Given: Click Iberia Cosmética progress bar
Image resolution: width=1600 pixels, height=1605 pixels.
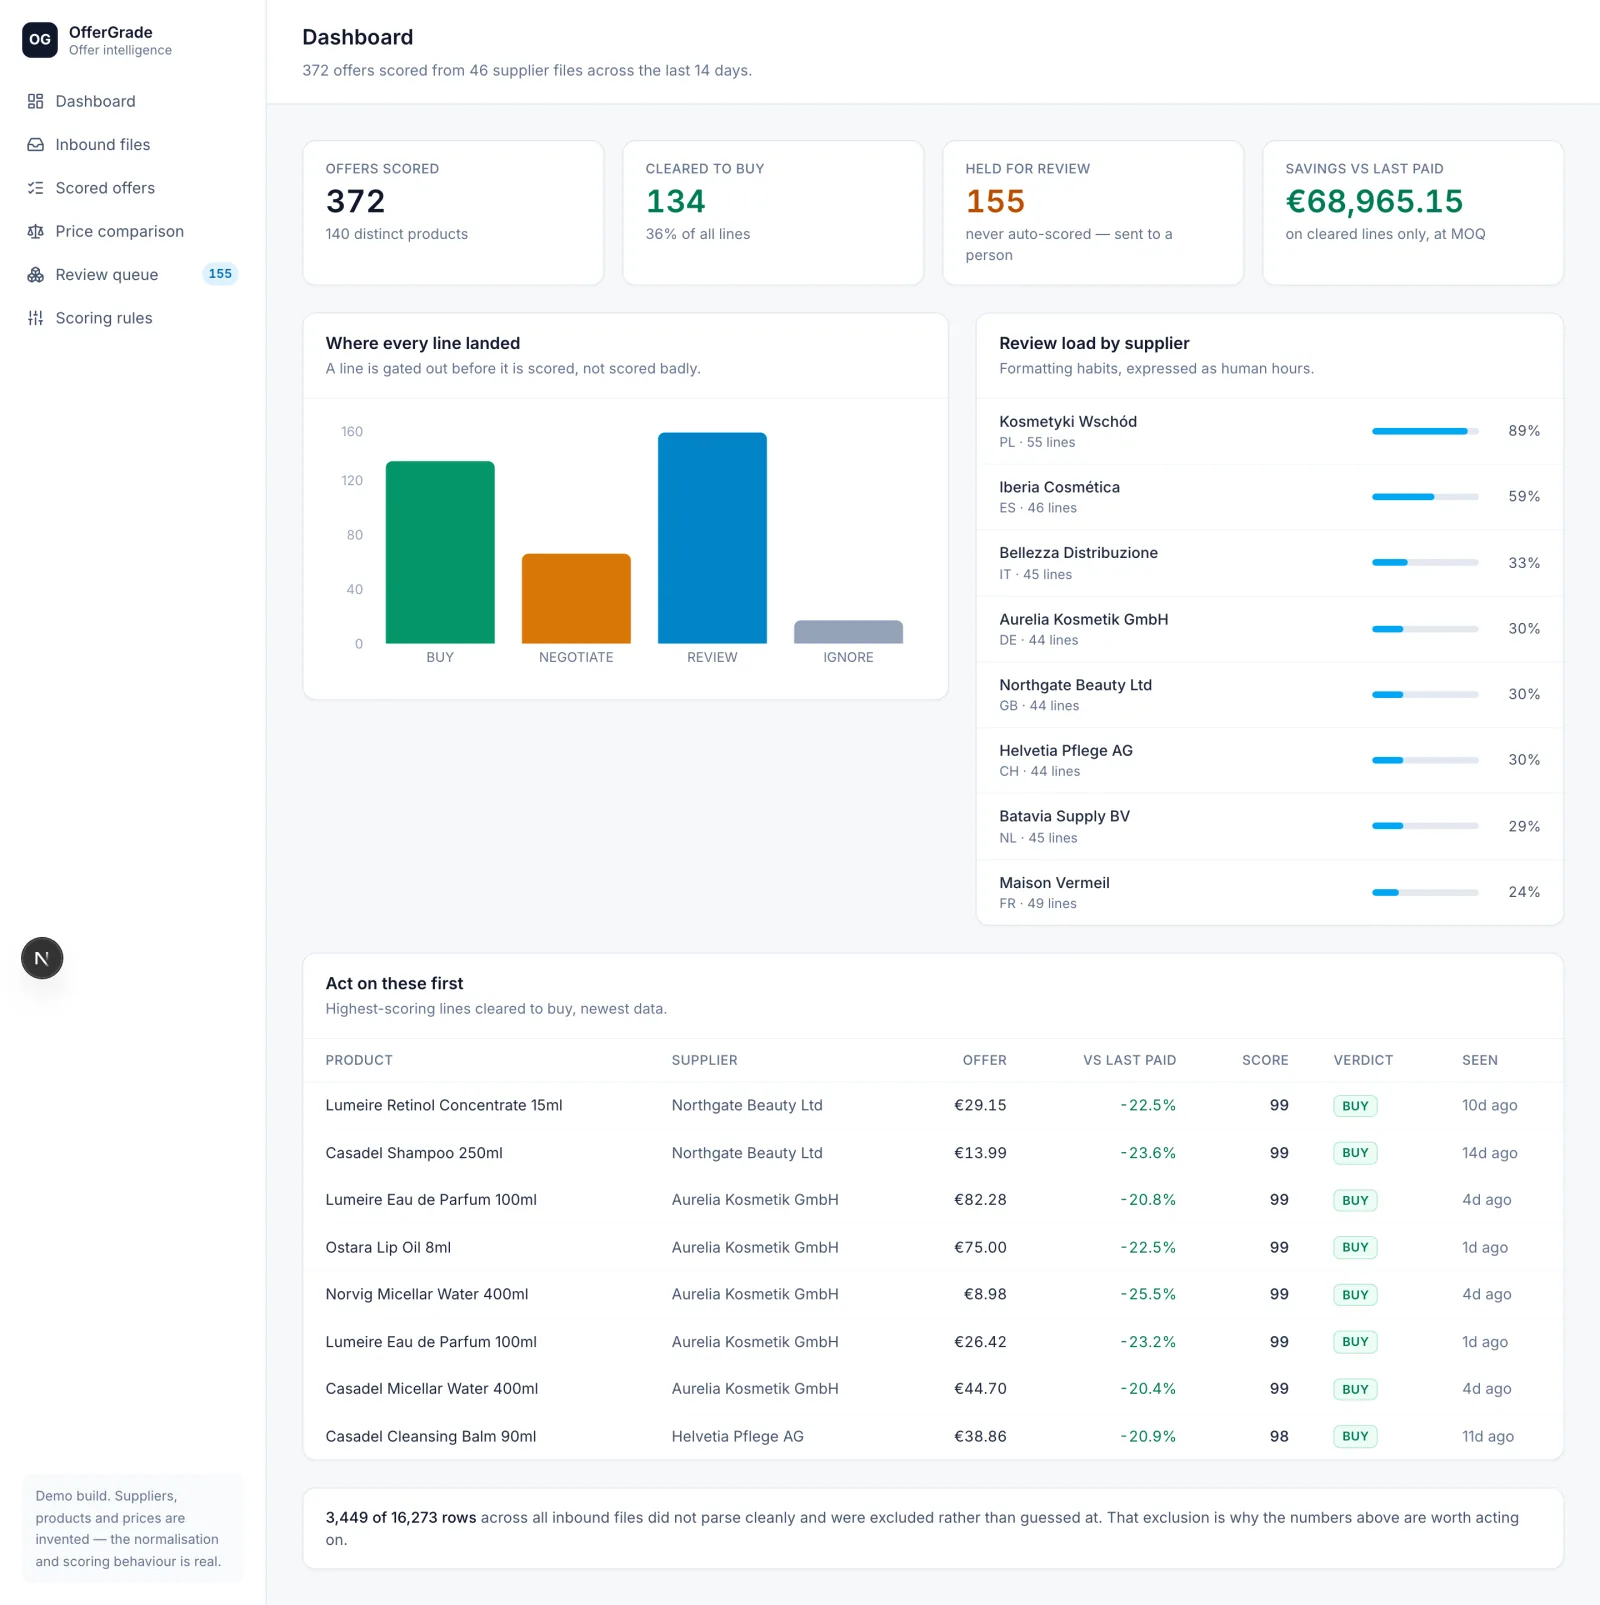Looking at the screenshot, I should coord(1425,497).
